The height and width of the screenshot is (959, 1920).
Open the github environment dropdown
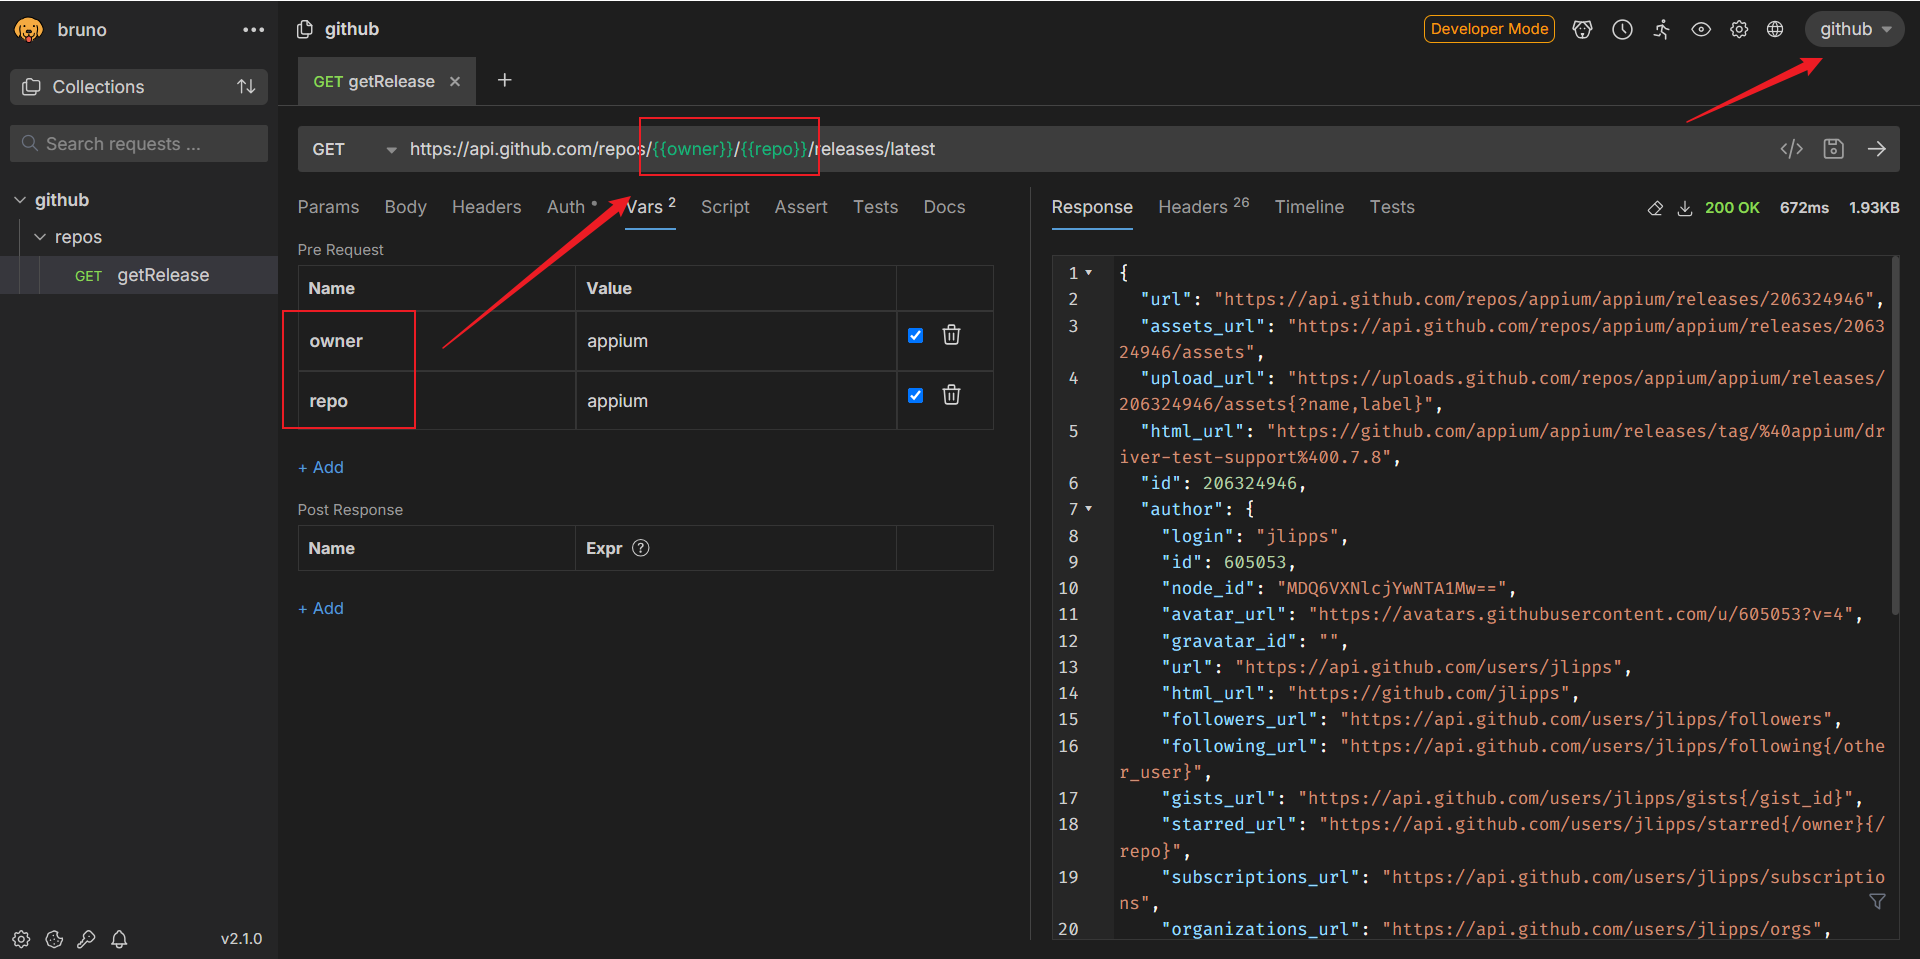1854,29
